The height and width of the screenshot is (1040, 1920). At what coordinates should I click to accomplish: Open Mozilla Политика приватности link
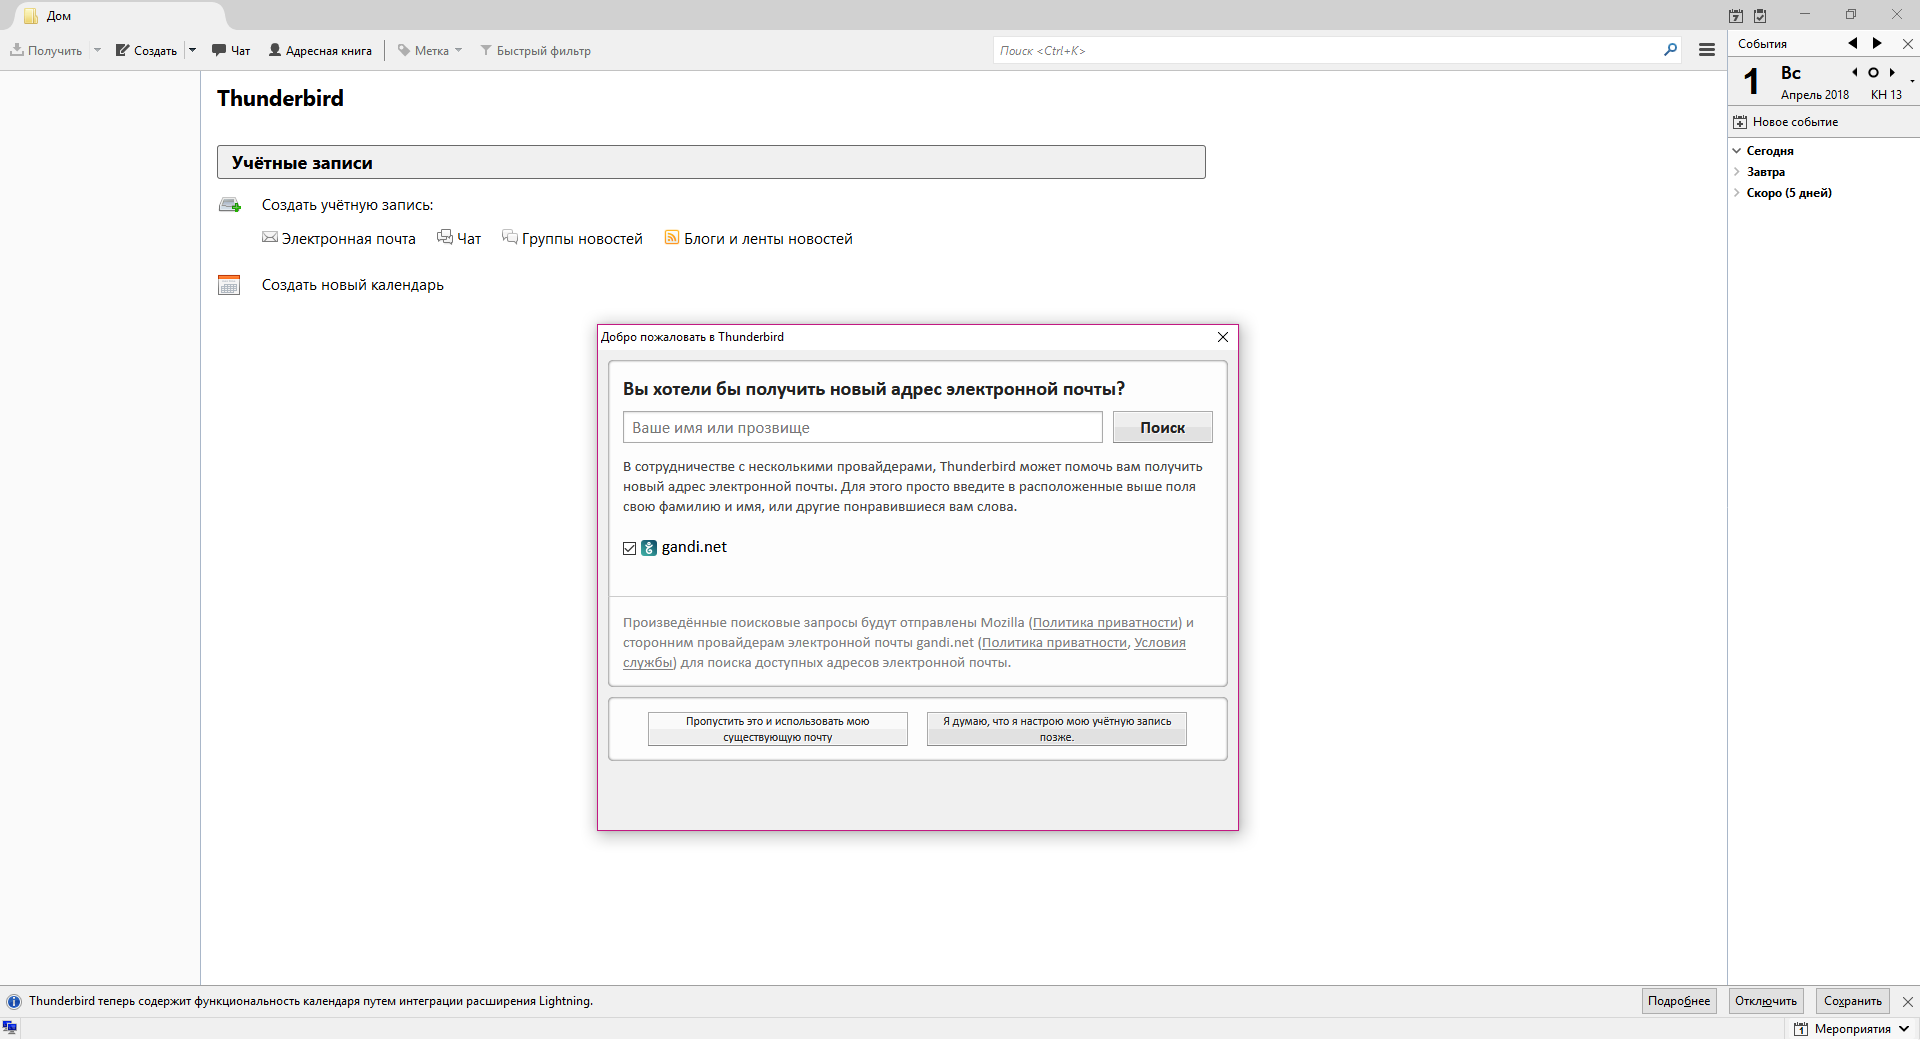click(1105, 622)
